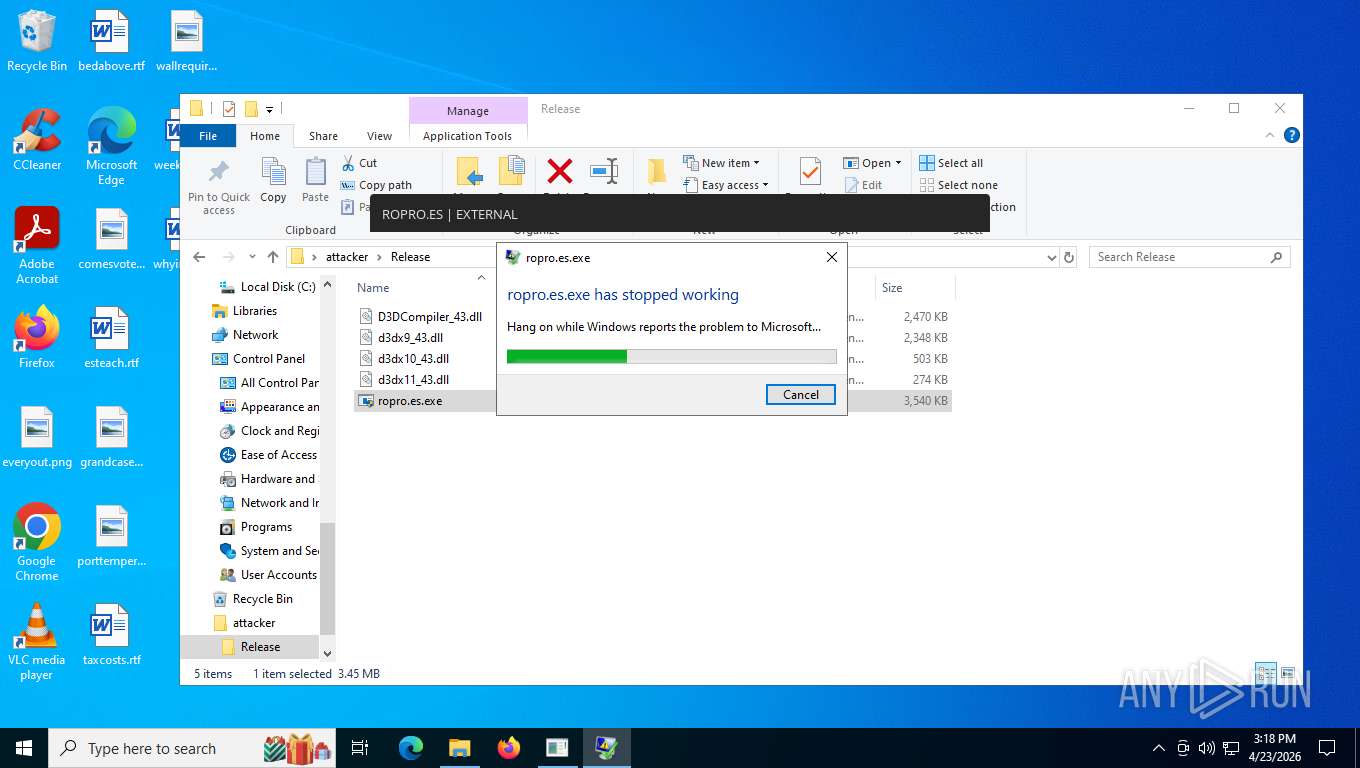Click attacker in the address breadcrumb
Screen dimensions: 1360x768
[347, 257]
